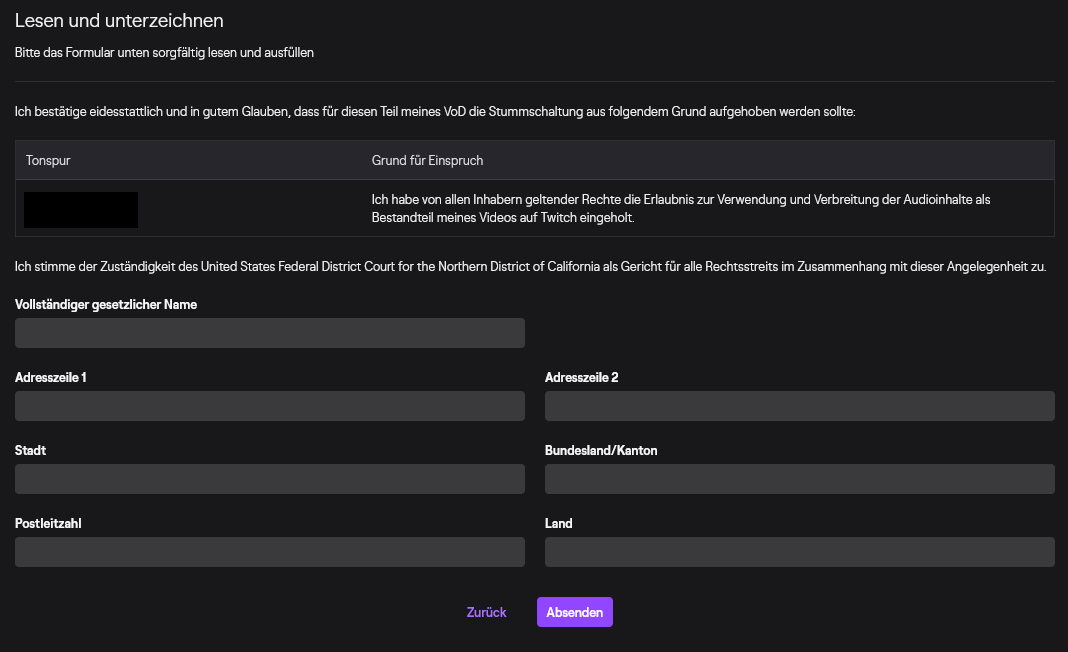Click the 'Adresszeile 2' label text
Image resolution: width=1068 pixels, height=652 pixels.
click(x=582, y=377)
